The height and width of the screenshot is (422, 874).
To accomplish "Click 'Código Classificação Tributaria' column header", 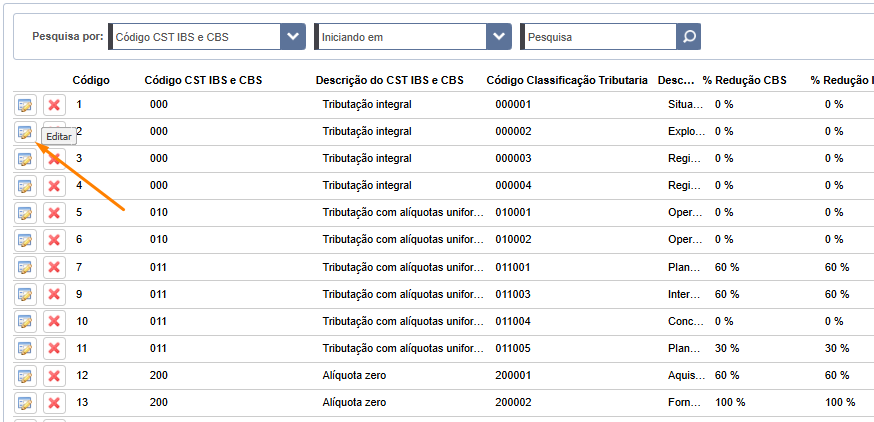I will 566,79.
